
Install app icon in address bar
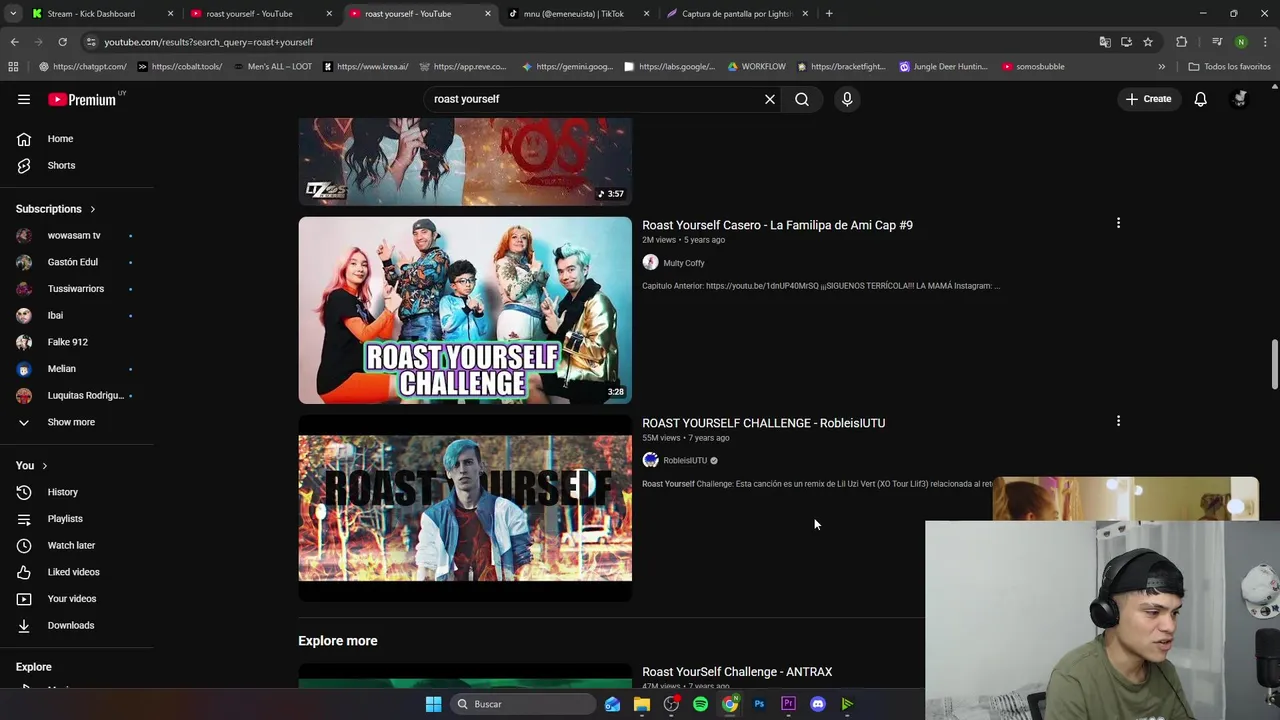point(1126,42)
